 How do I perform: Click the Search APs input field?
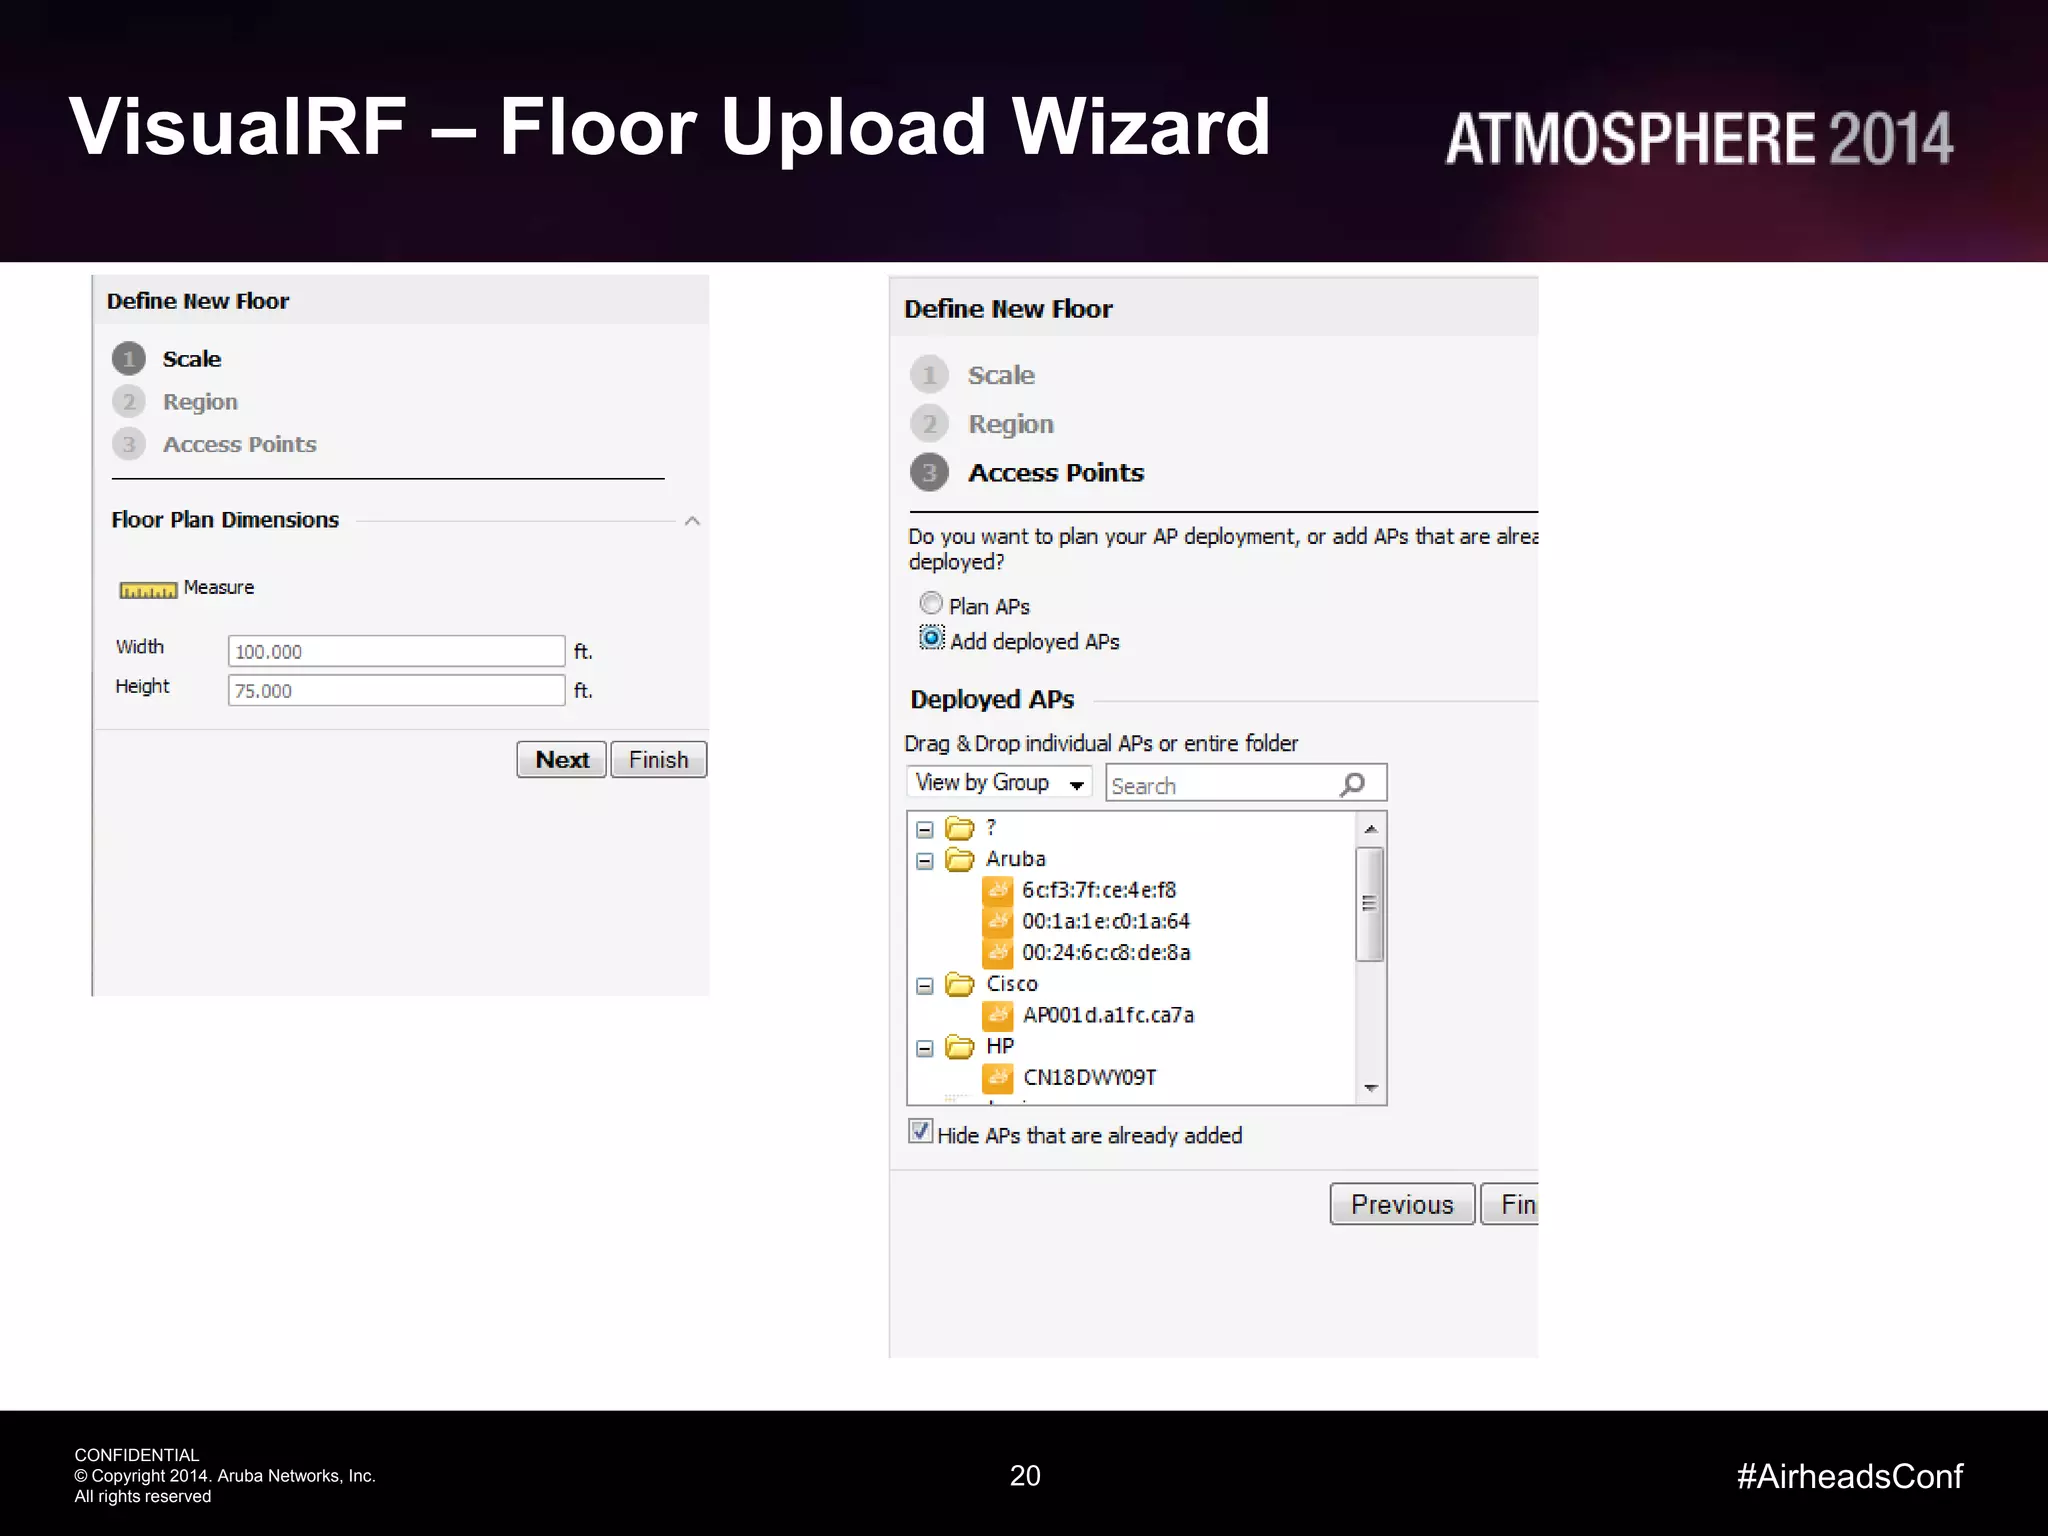coord(1246,784)
